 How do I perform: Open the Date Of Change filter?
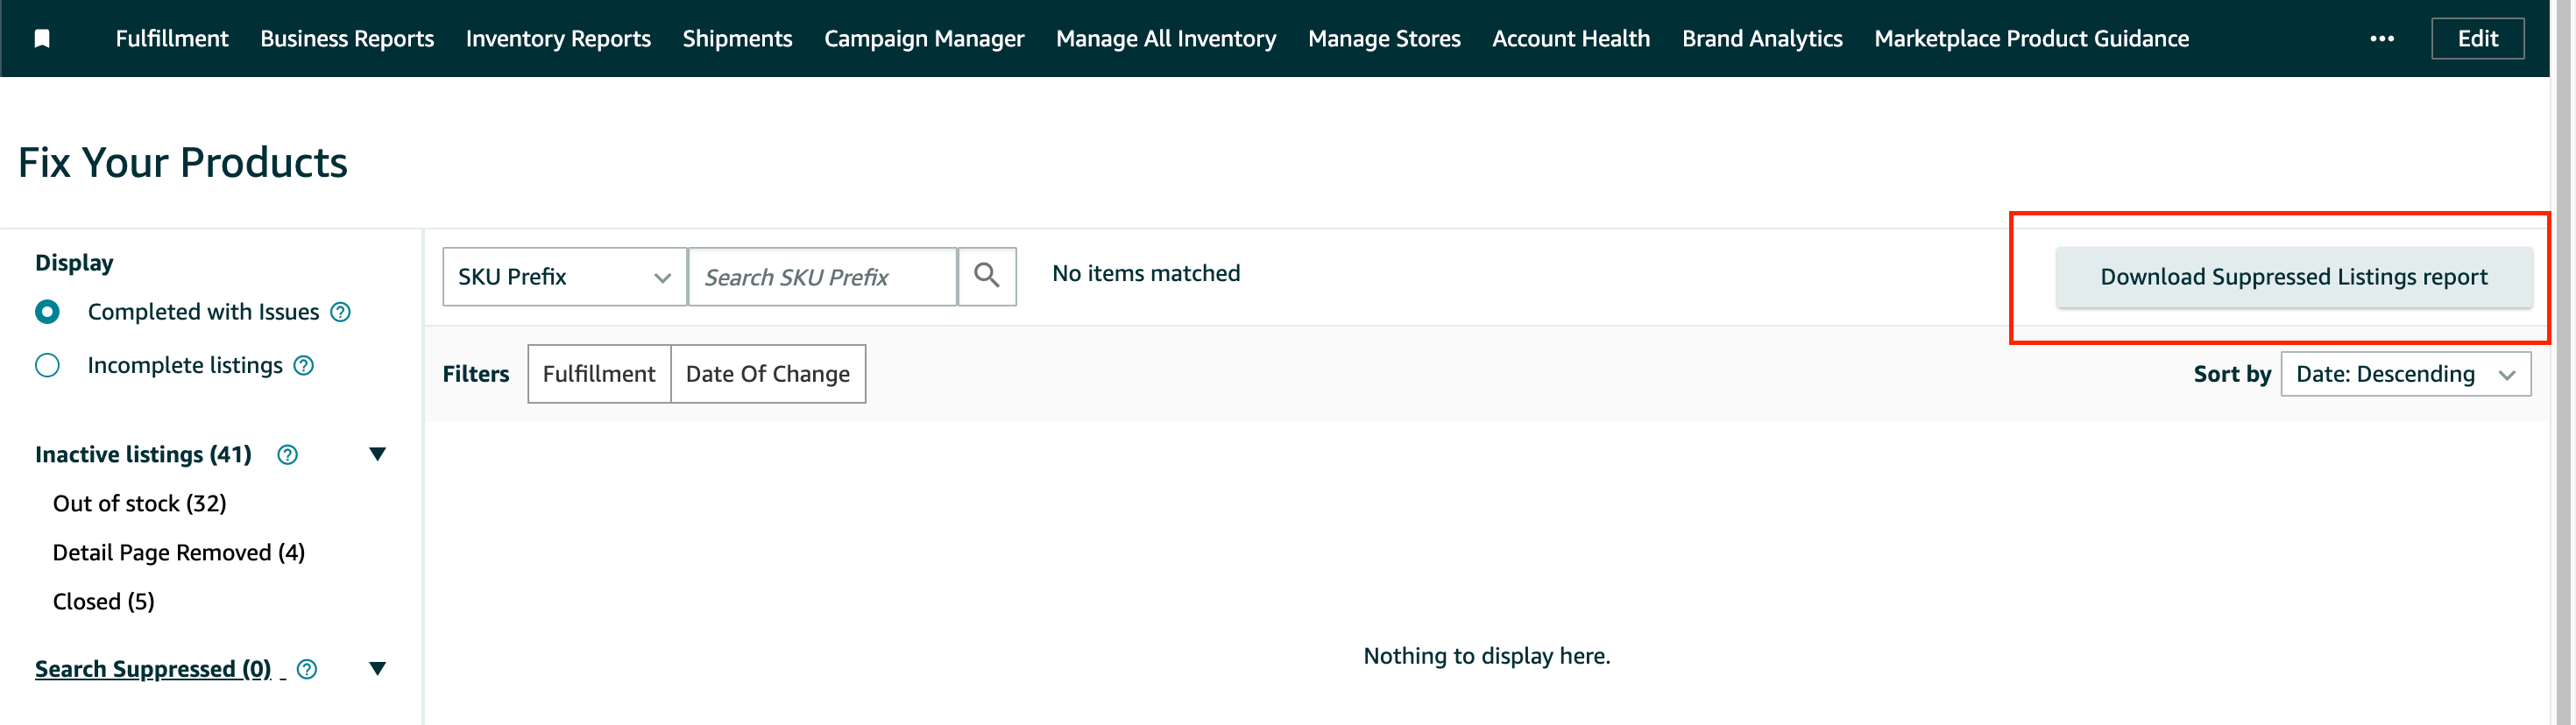pyautogui.click(x=768, y=374)
